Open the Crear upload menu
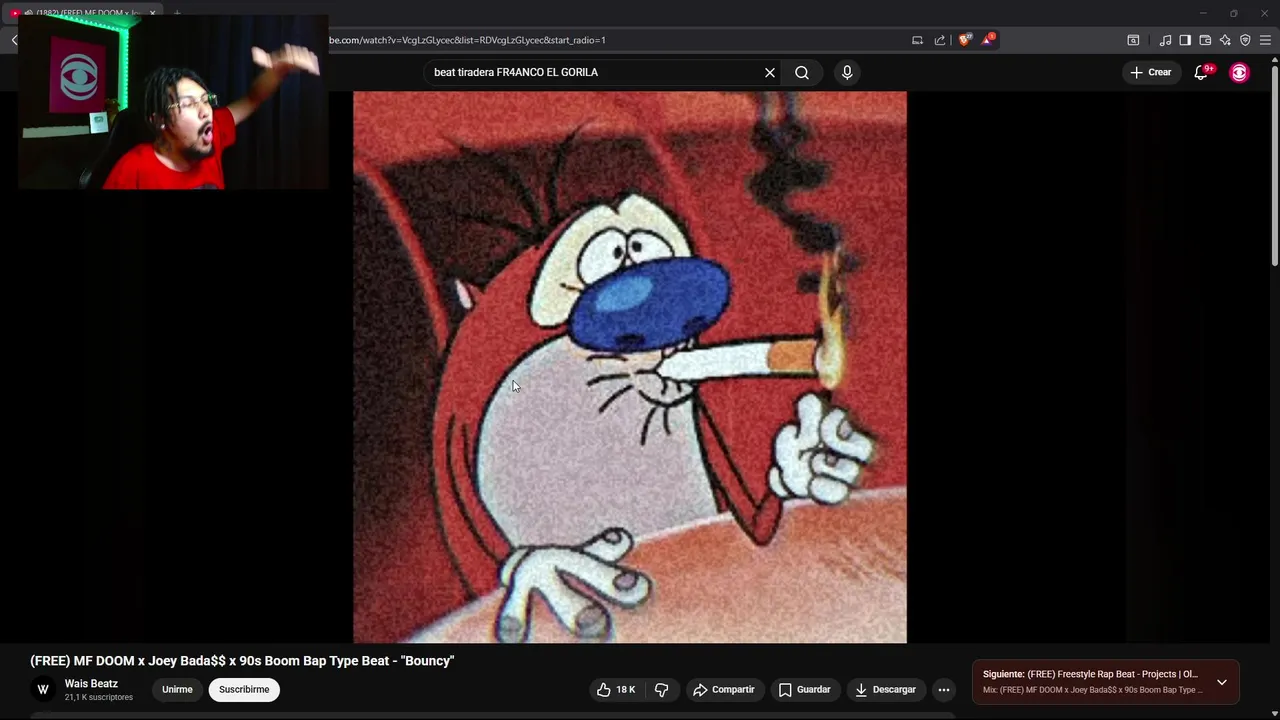1280x720 pixels. point(1151,72)
